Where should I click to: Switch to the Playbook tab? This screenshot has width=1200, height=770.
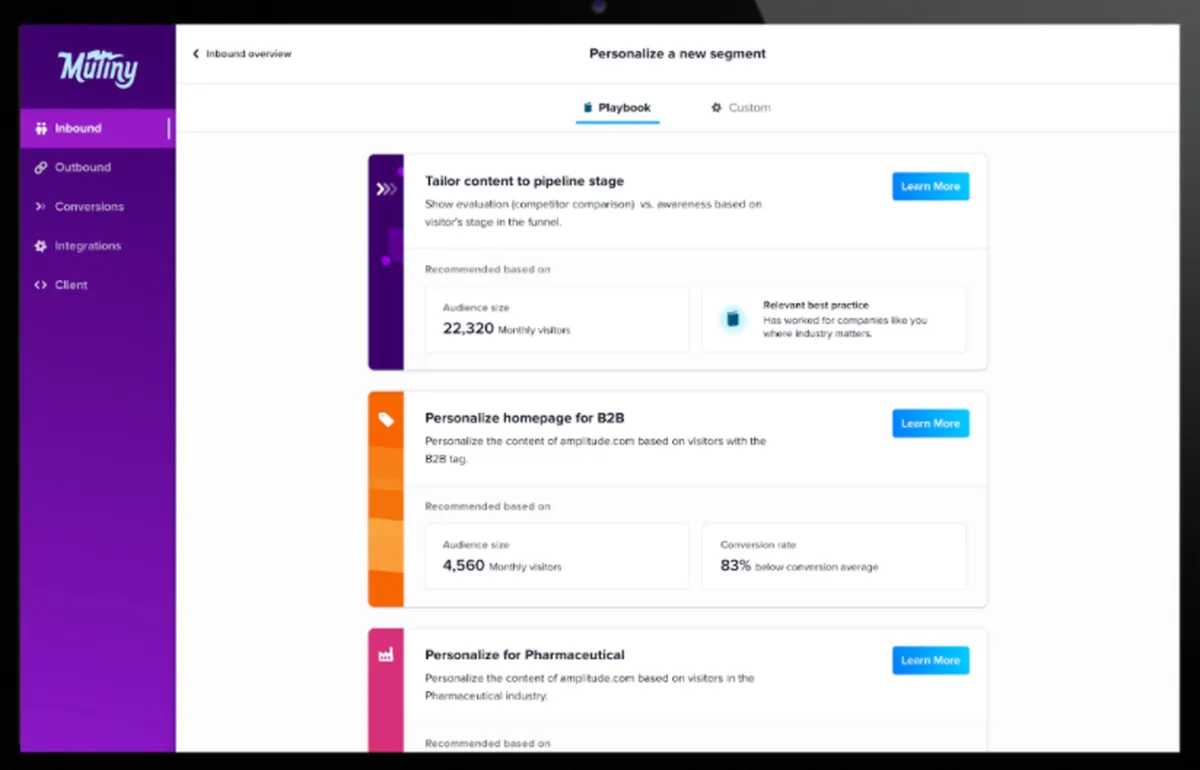(617, 107)
